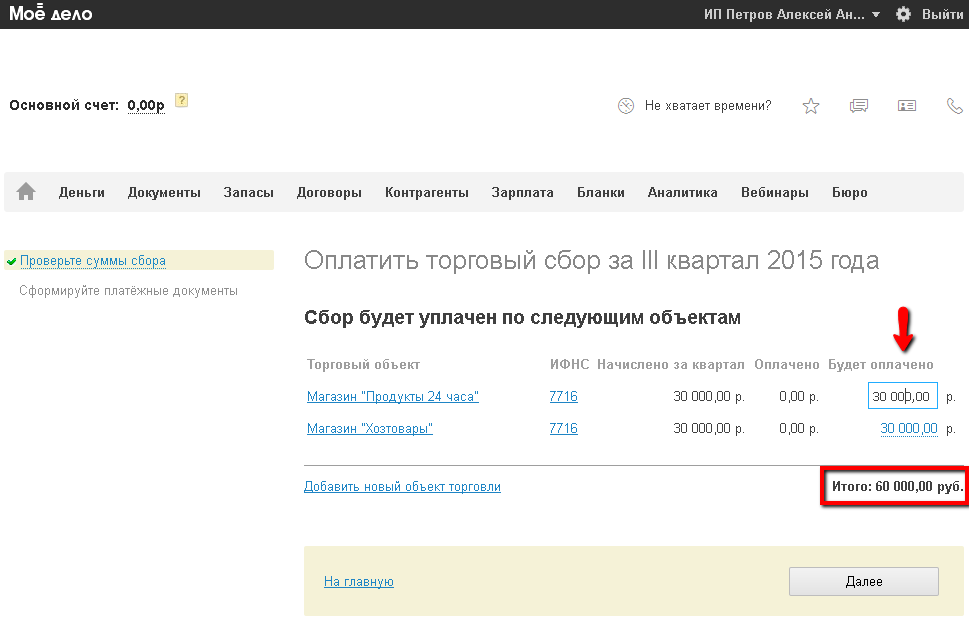Select the Проверьте суммы сбора step
The image size is (969, 643).
93,261
